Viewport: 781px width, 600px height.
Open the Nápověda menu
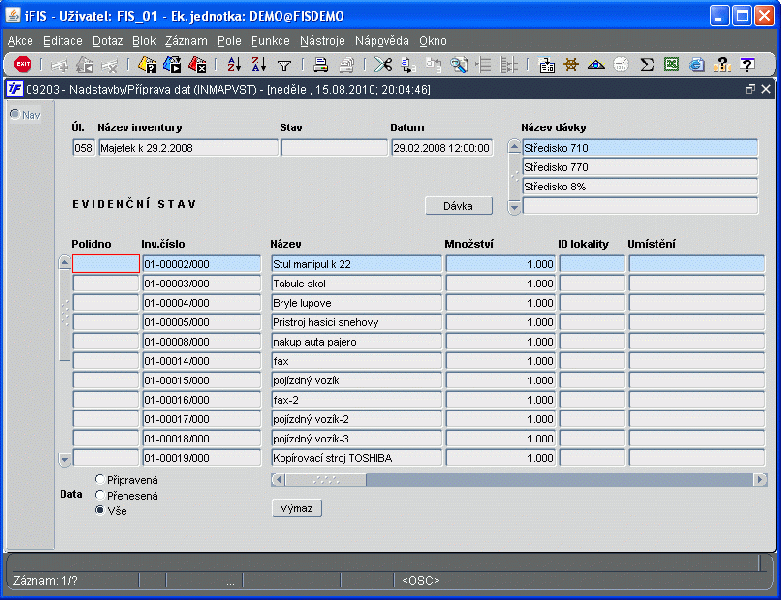(382, 41)
